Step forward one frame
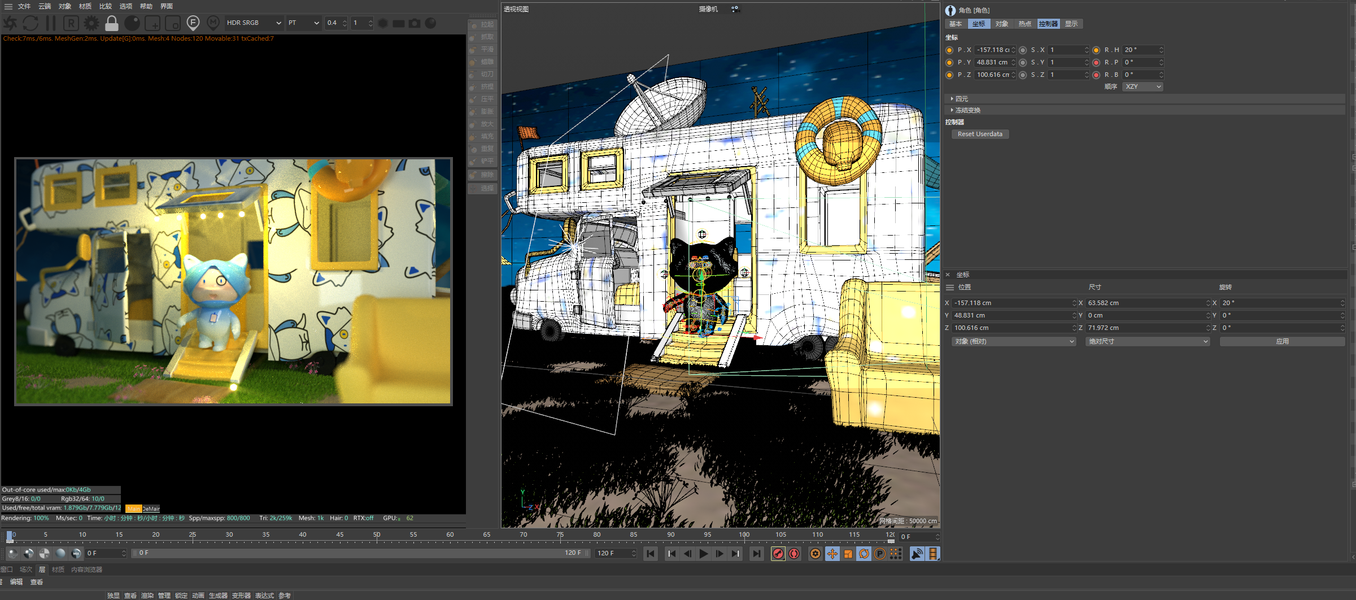The width and height of the screenshot is (1356, 600). 720,553
